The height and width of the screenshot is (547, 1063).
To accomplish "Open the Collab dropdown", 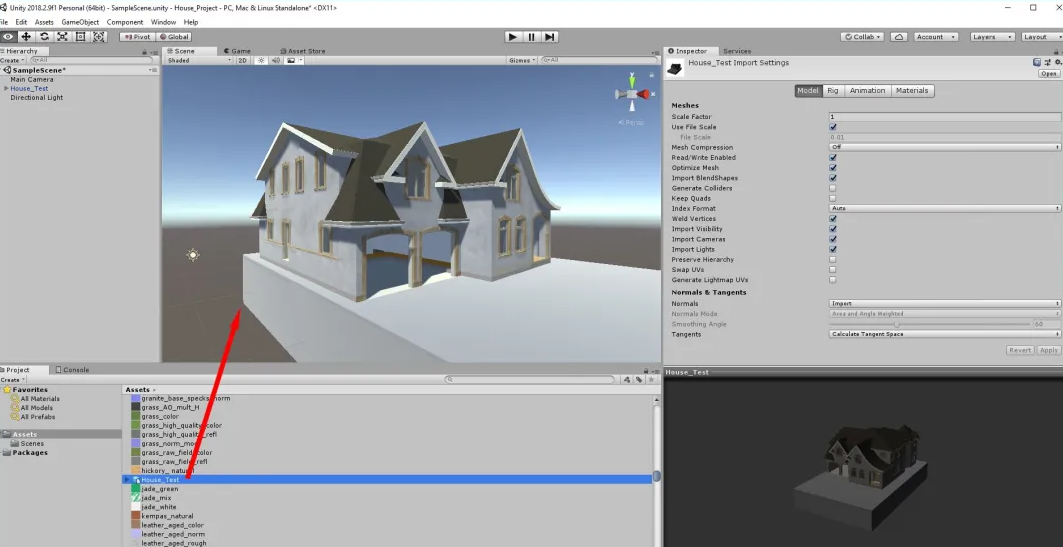I will 862,37.
